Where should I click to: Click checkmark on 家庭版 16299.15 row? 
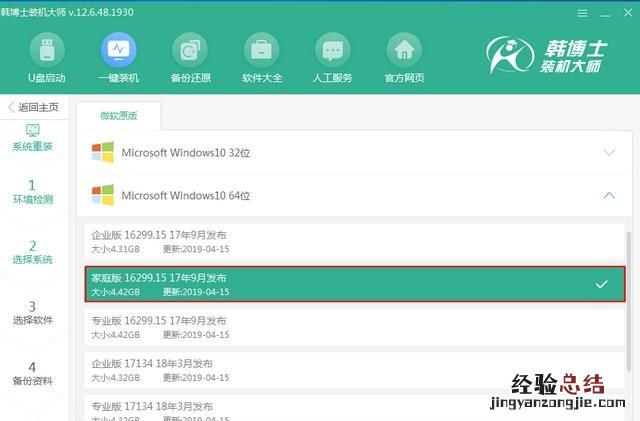(602, 284)
